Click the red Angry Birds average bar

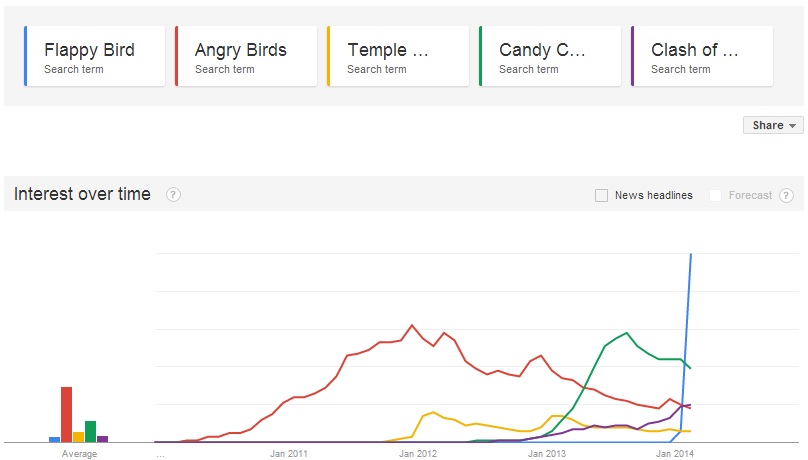click(67, 414)
